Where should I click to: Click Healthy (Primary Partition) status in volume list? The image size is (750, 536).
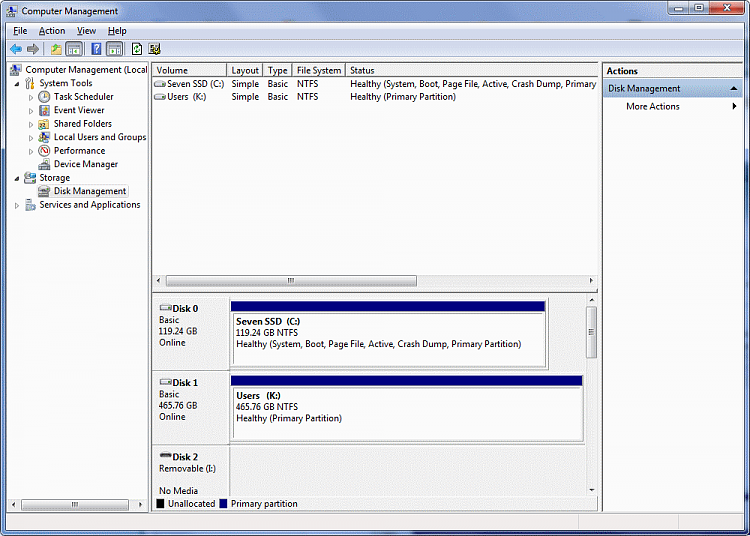pyautogui.click(x=403, y=97)
